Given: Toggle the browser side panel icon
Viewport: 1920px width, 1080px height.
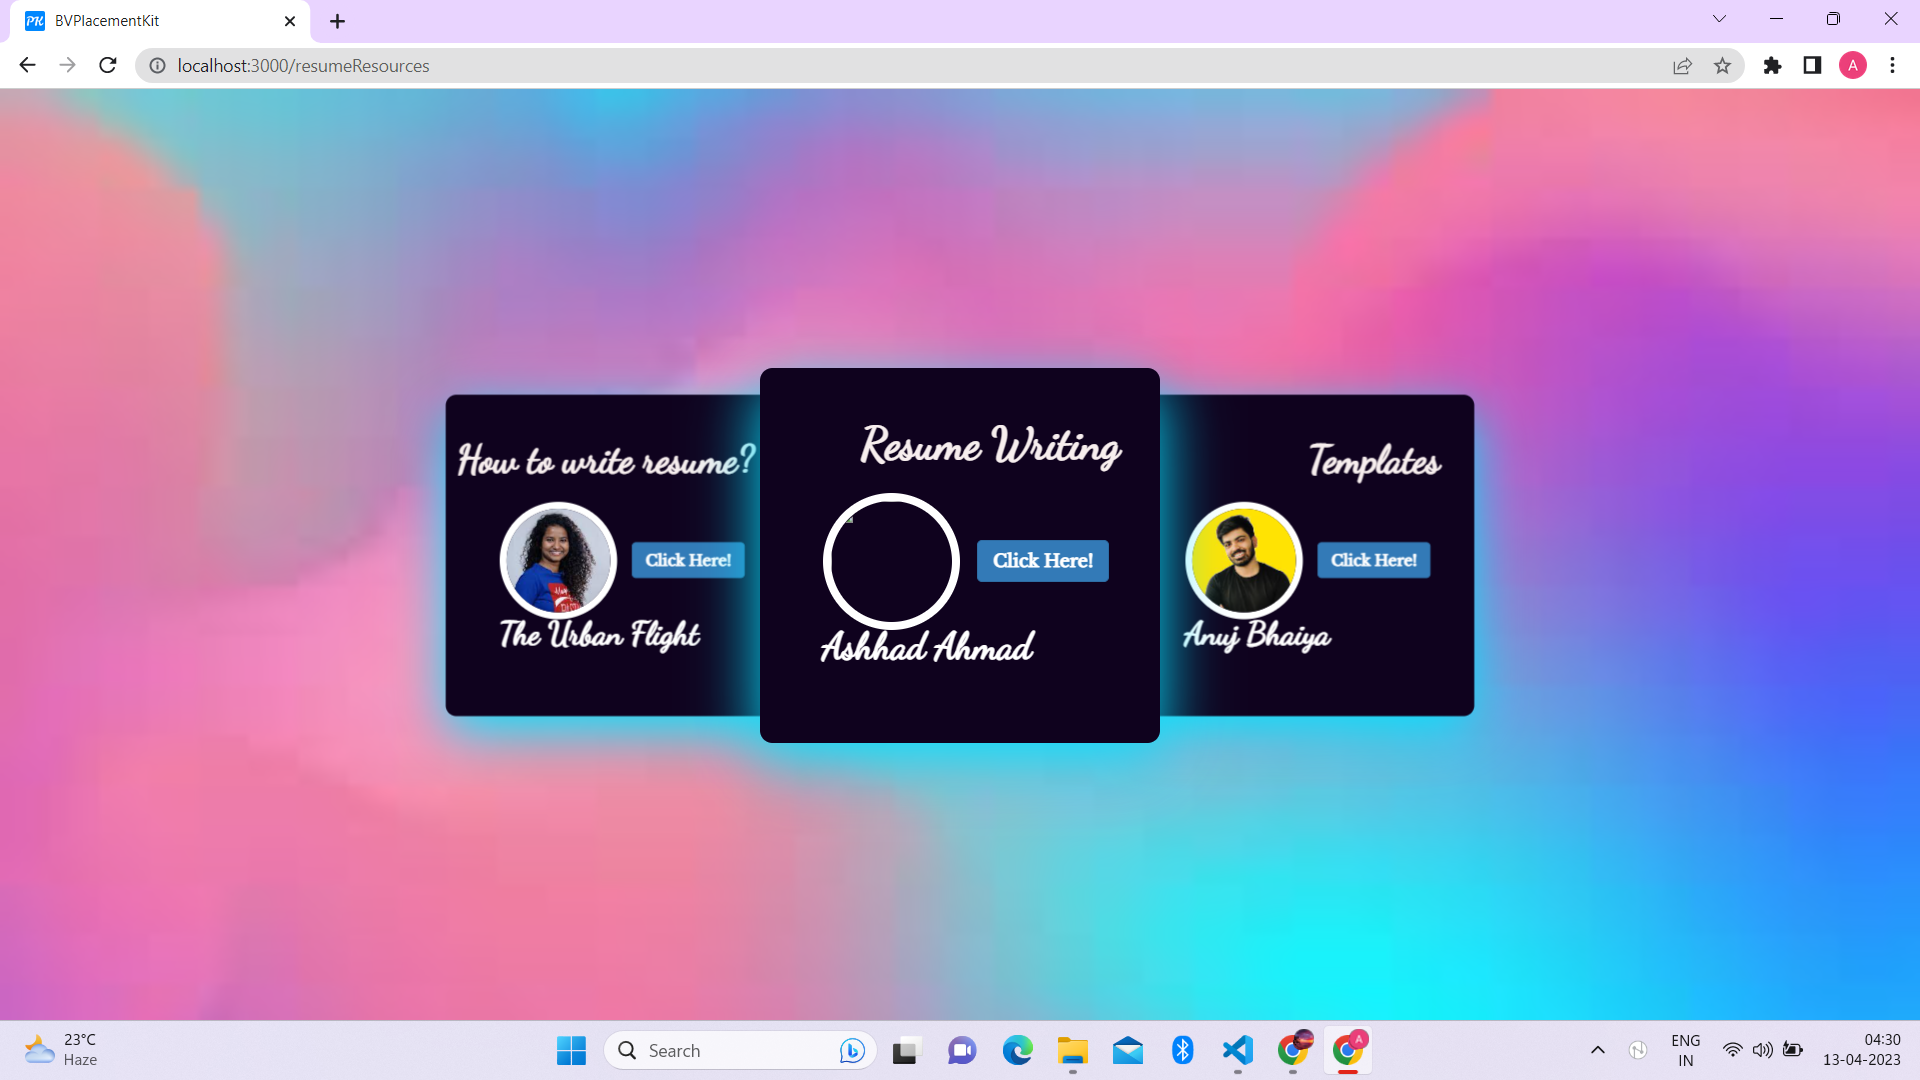Looking at the screenshot, I should [1812, 65].
